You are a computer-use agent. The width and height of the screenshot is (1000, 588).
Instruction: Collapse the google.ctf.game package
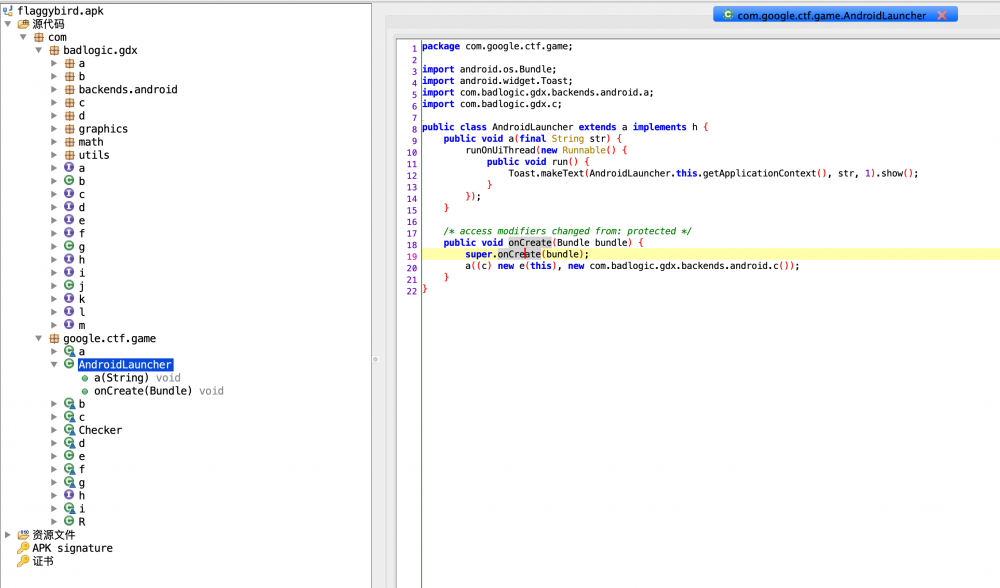[39, 339]
